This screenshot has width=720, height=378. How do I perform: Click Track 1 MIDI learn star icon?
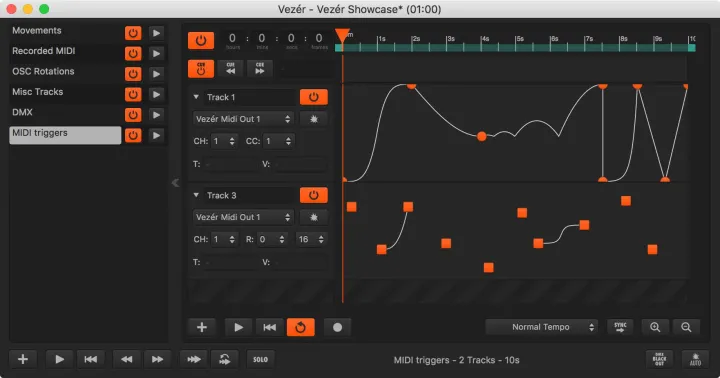[314, 119]
